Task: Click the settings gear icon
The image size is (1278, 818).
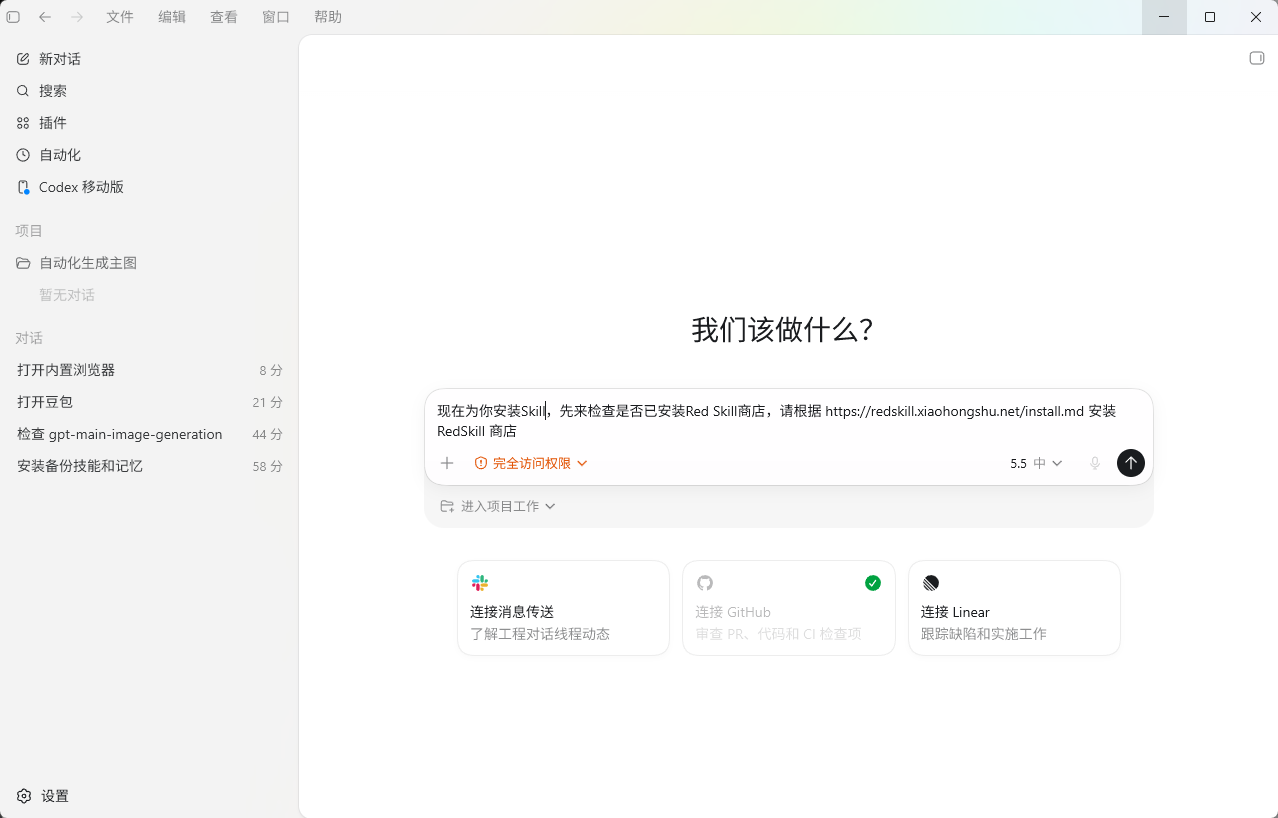Action: tap(24, 796)
